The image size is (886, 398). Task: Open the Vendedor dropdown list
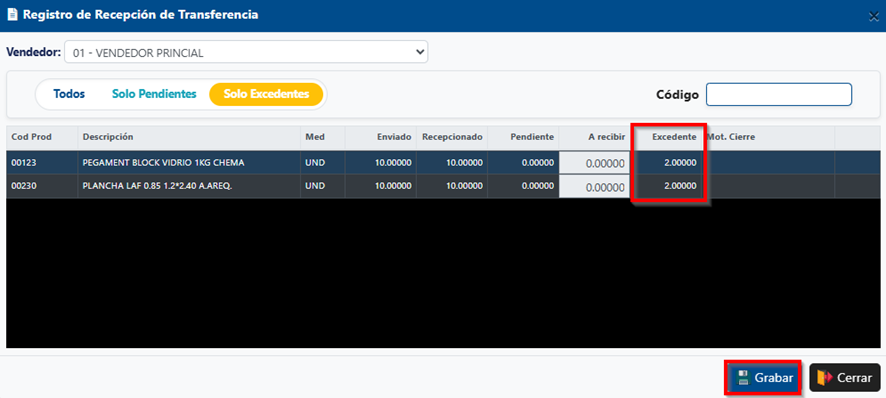246,53
